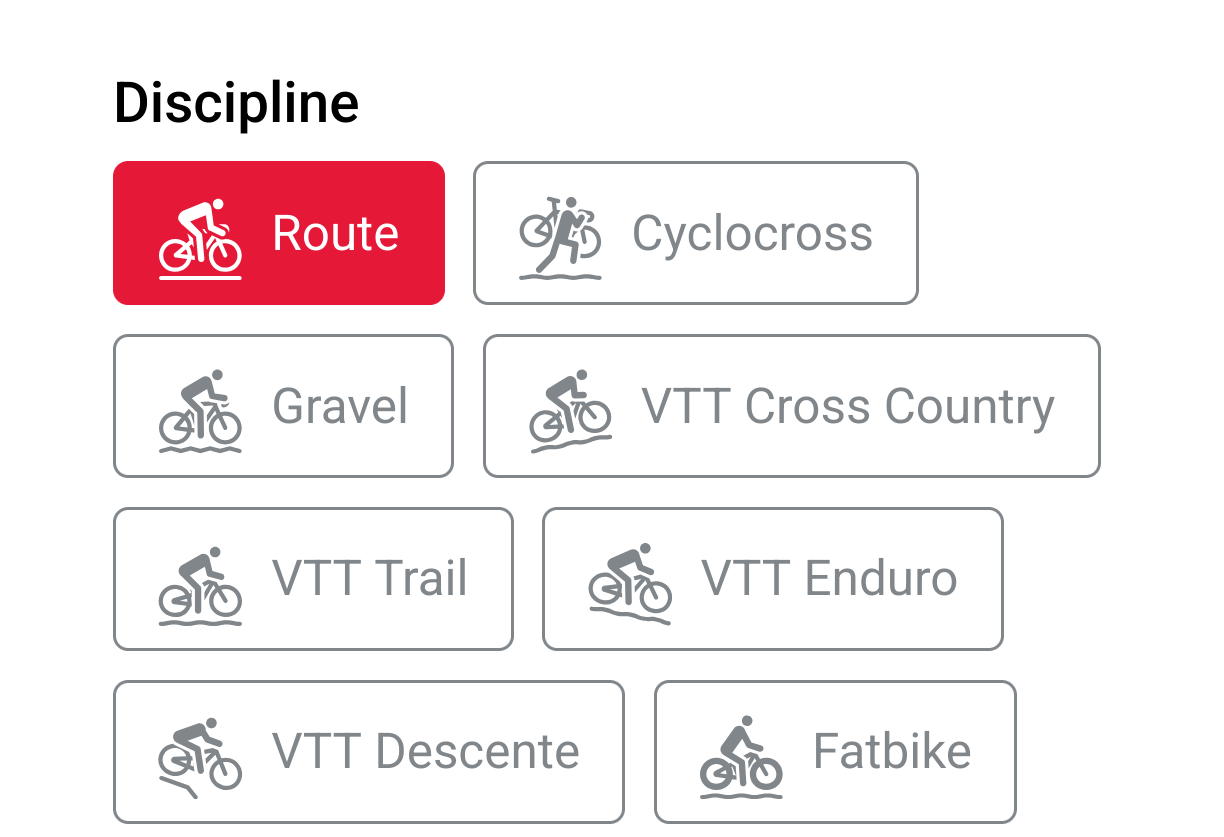Click the downhill rider icon for VTT Descente

click(x=200, y=757)
